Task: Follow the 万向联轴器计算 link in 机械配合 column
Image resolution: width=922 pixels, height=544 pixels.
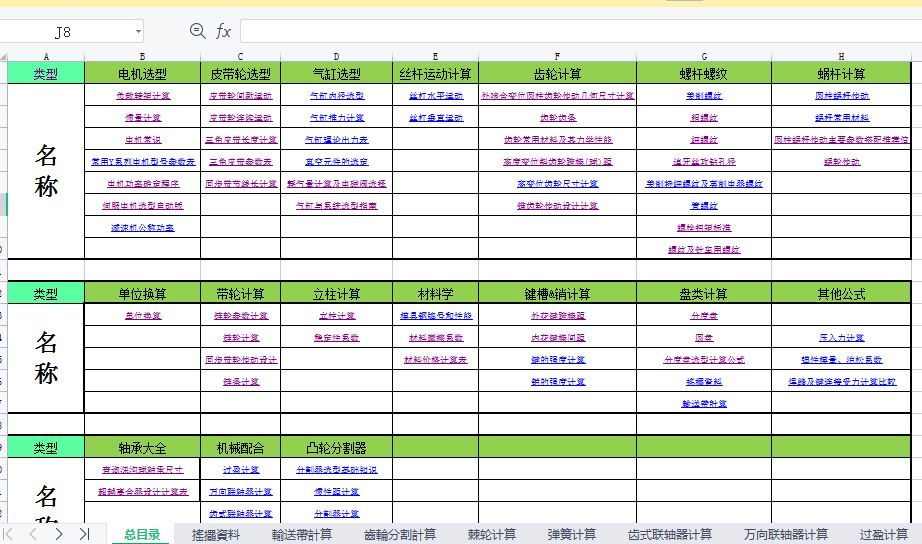Action: [x=241, y=492]
